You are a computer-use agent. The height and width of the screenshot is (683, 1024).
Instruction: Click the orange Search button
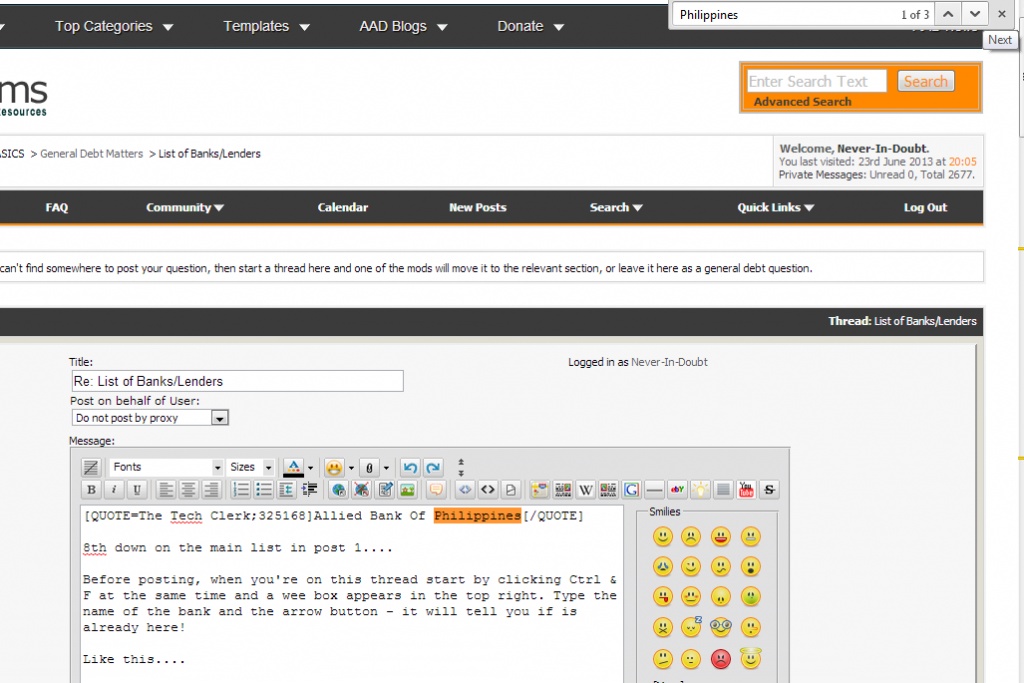(925, 82)
